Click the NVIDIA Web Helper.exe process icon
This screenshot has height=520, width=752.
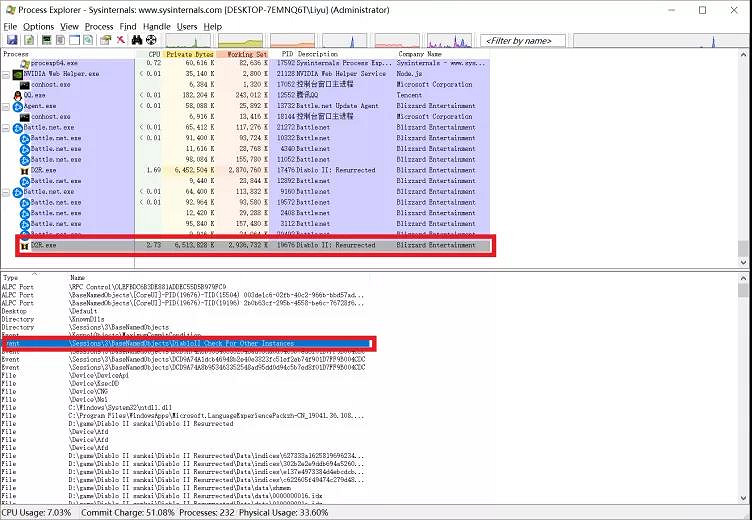tap(16, 74)
